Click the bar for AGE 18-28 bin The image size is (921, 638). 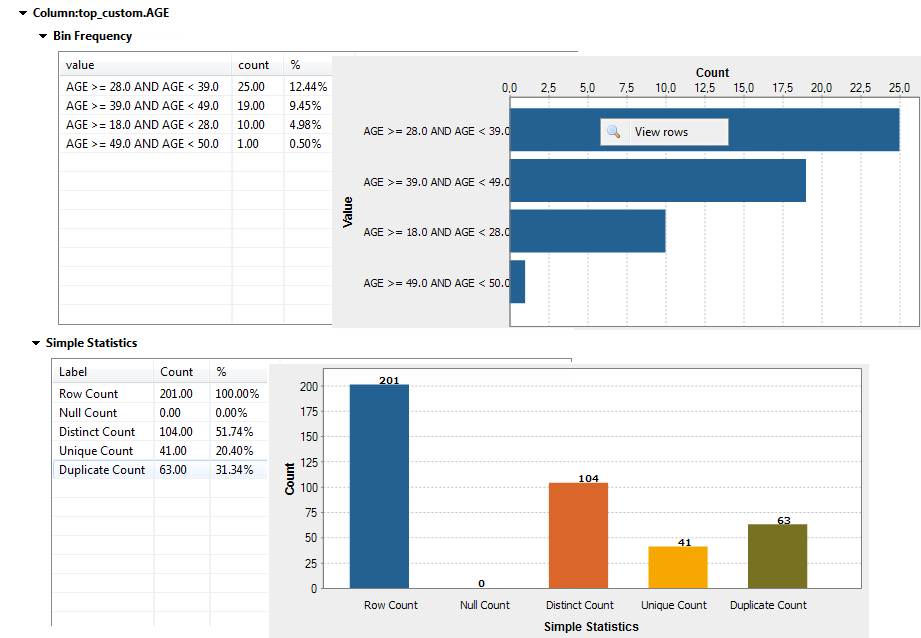click(x=590, y=231)
